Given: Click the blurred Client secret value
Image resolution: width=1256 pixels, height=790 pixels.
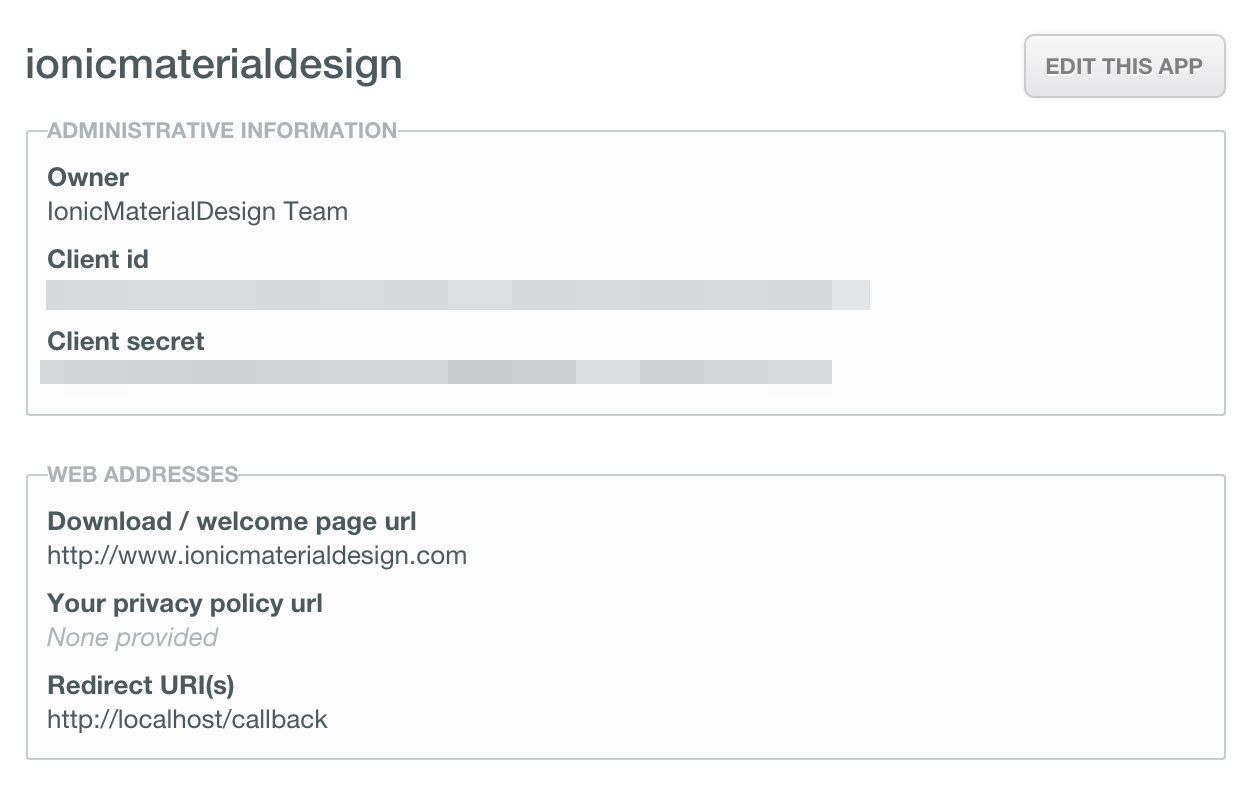Looking at the screenshot, I should tap(436, 372).
